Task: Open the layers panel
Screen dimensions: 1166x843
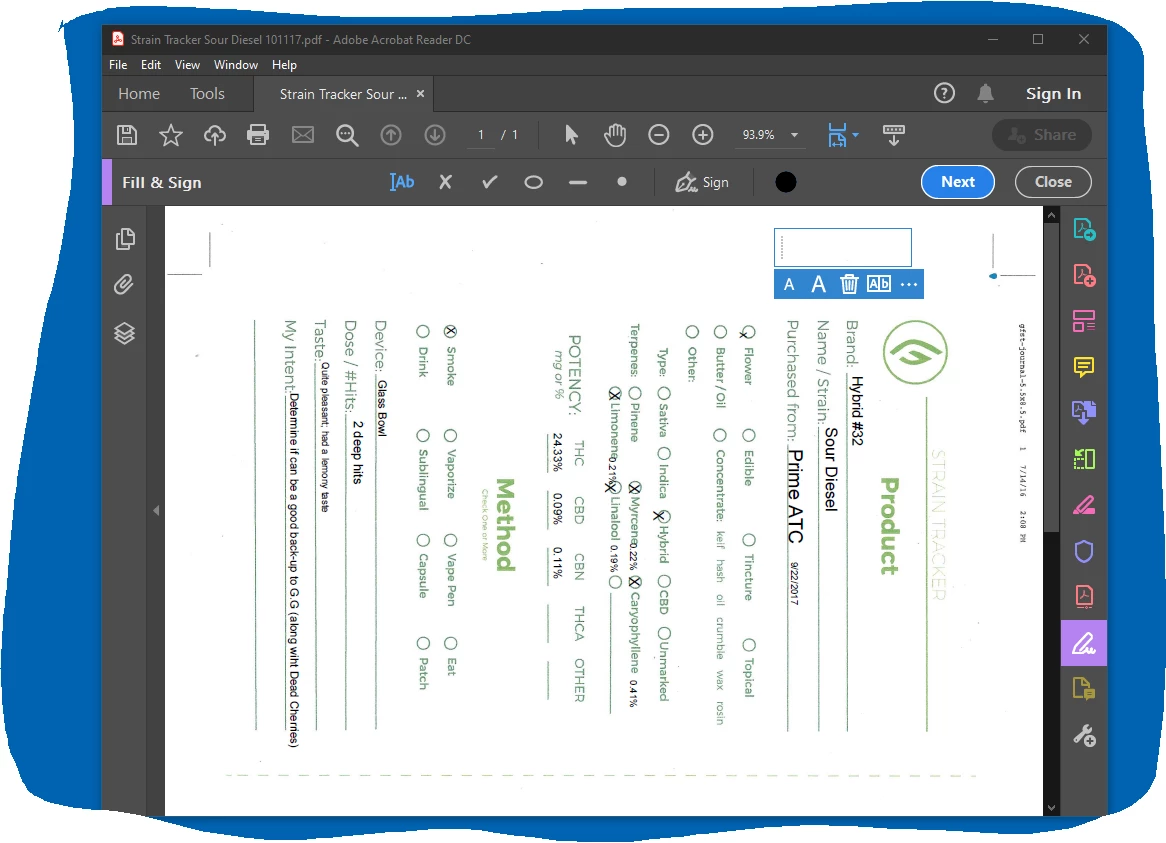Action: [x=124, y=333]
